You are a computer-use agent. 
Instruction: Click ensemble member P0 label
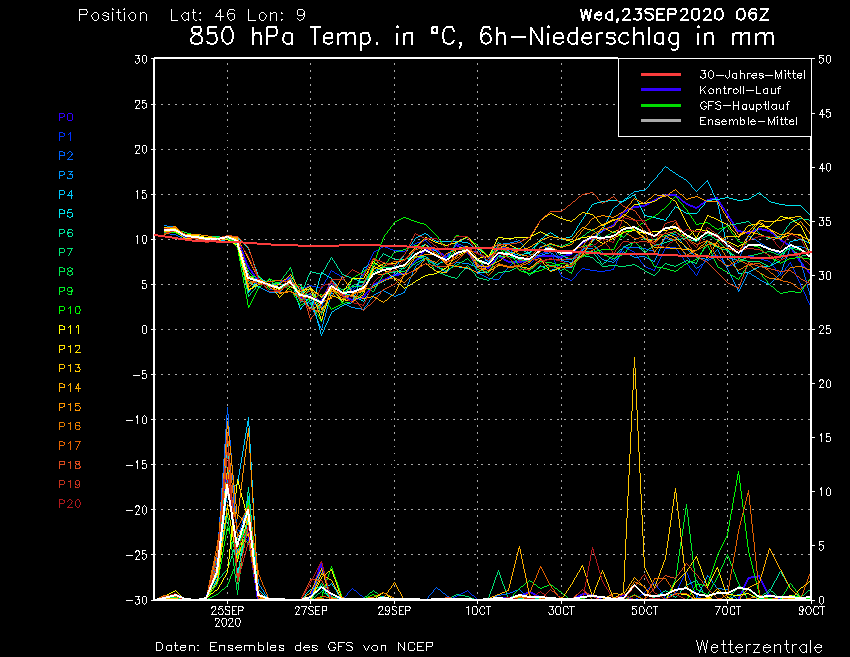click(66, 117)
